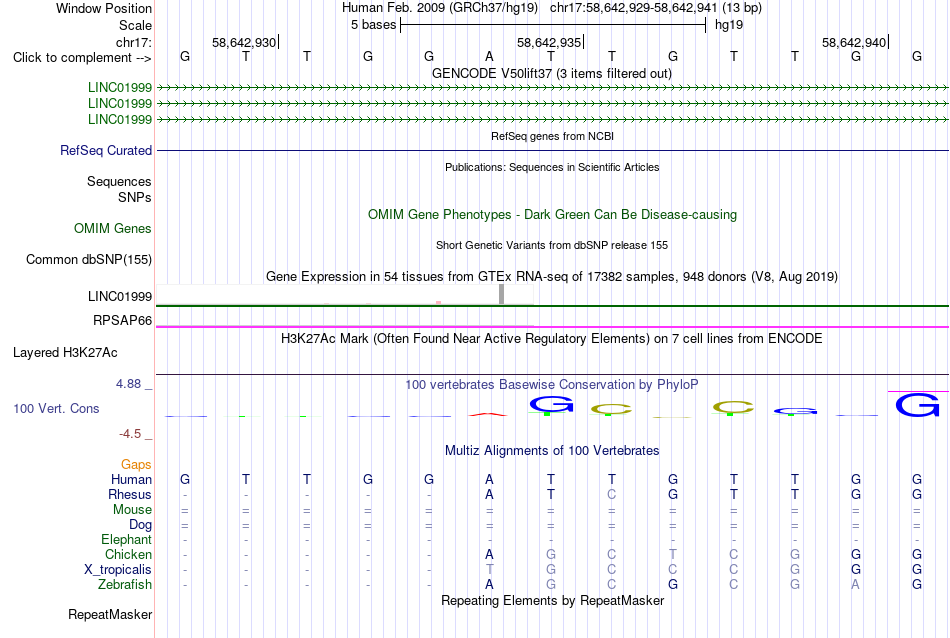Click the chr17:58,642,929-58,642,941 position text

tap(656, 8)
